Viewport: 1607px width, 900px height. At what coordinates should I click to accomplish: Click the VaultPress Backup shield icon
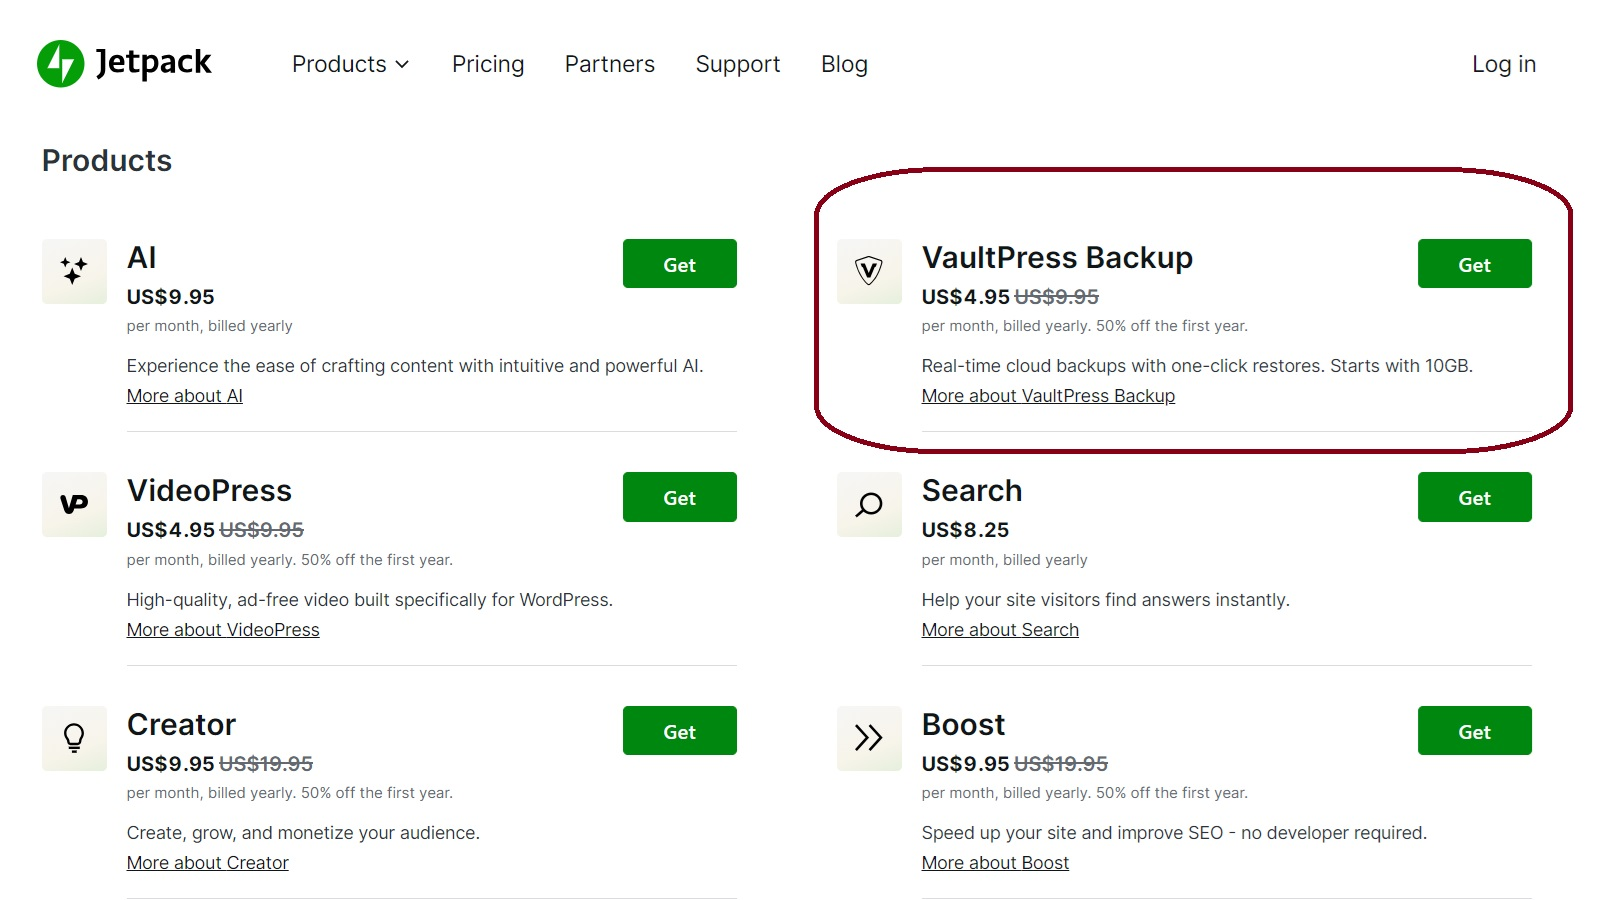tap(869, 271)
